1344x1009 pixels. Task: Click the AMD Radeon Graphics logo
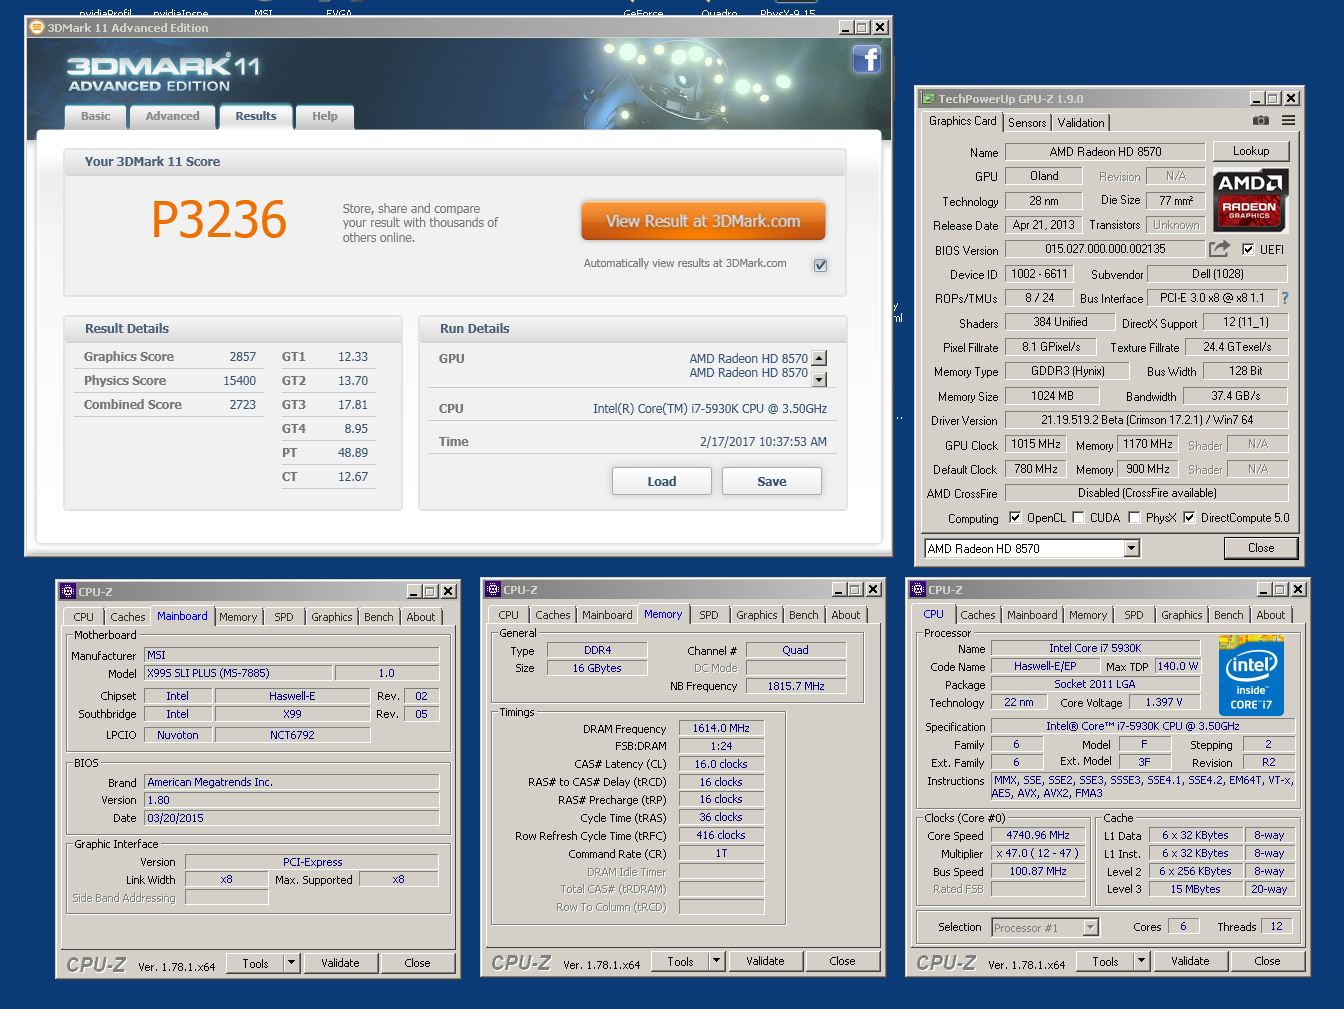[1250, 199]
